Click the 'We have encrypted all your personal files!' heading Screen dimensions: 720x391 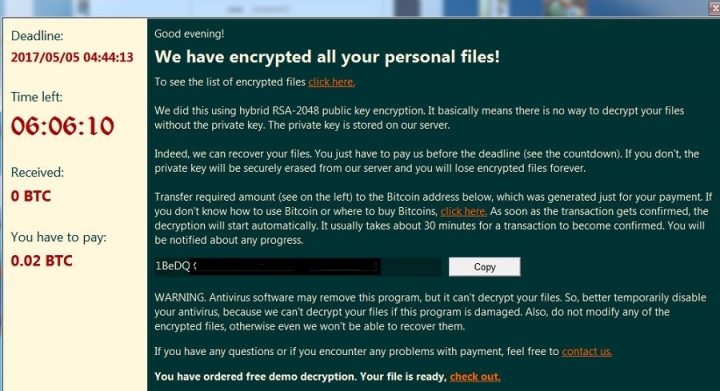coord(327,57)
